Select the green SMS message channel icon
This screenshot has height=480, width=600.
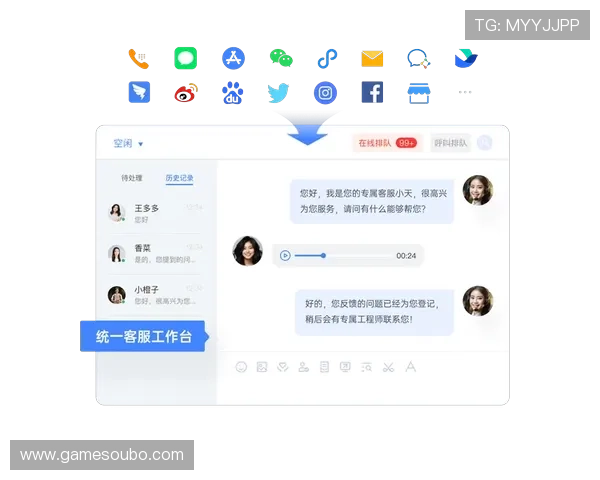point(186,58)
